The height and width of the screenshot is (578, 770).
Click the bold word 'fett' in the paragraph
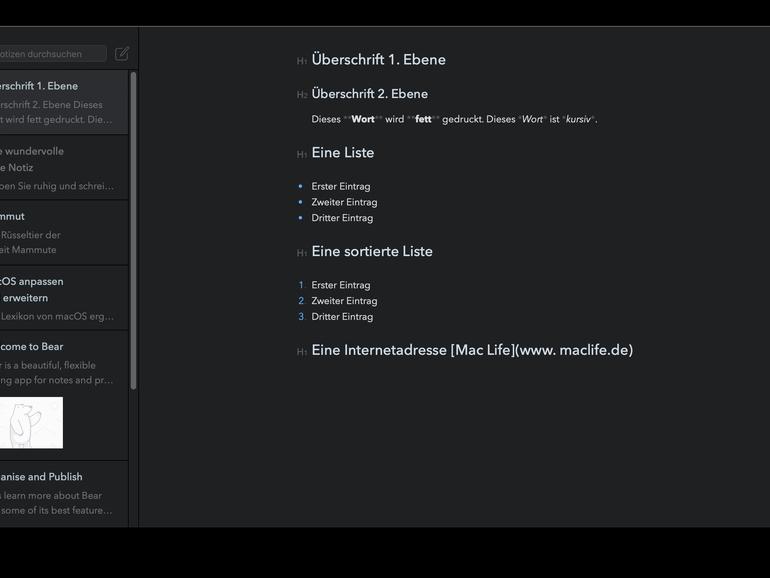423,119
